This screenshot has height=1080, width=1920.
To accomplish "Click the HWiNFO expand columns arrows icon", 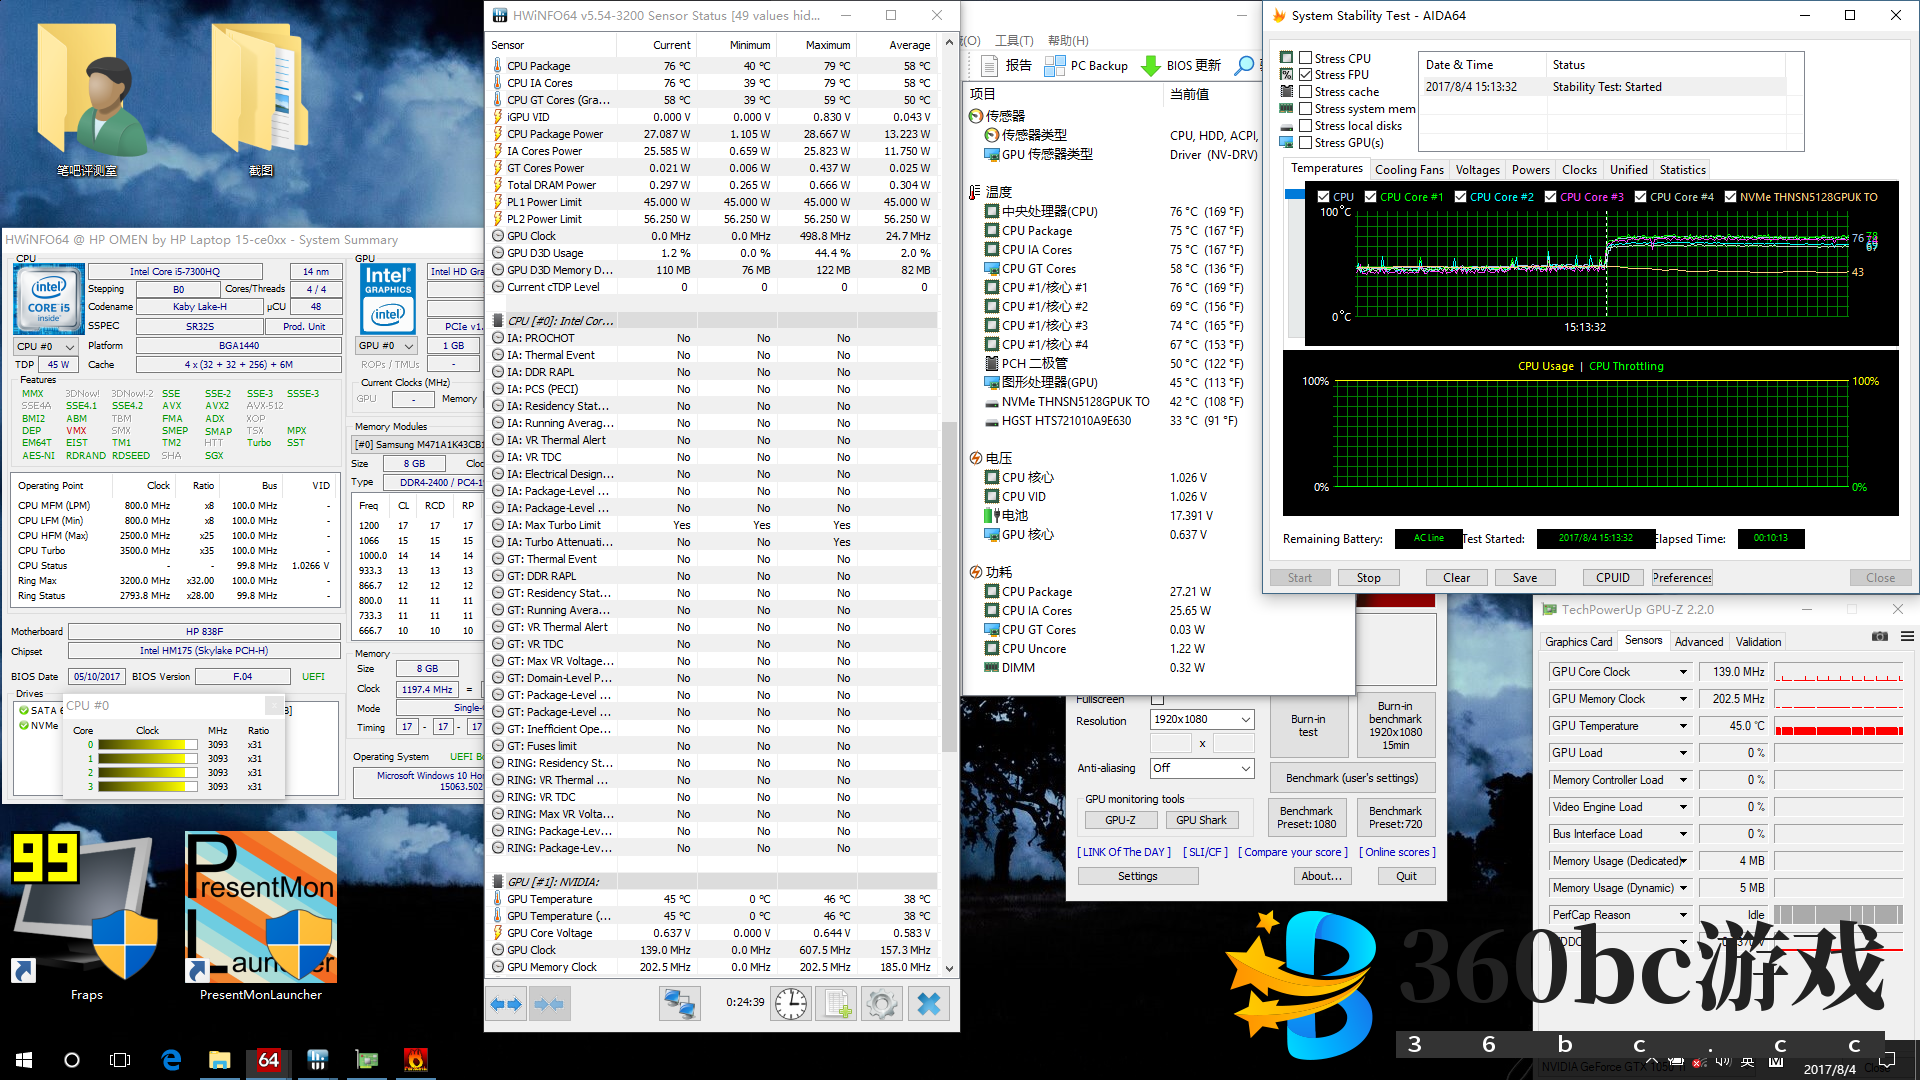I will click(x=506, y=1003).
